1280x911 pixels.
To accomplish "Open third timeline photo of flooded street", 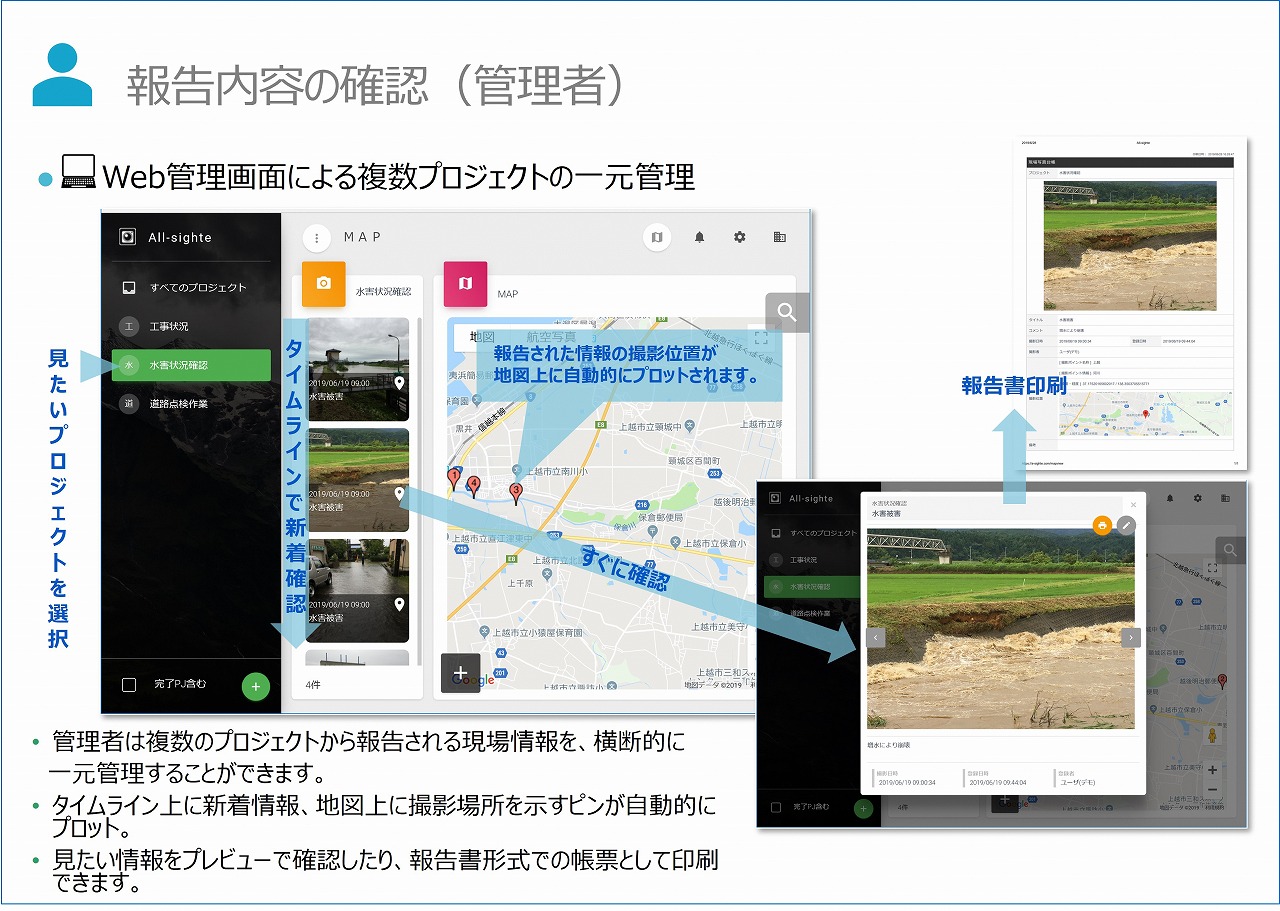I will (x=358, y=590).
